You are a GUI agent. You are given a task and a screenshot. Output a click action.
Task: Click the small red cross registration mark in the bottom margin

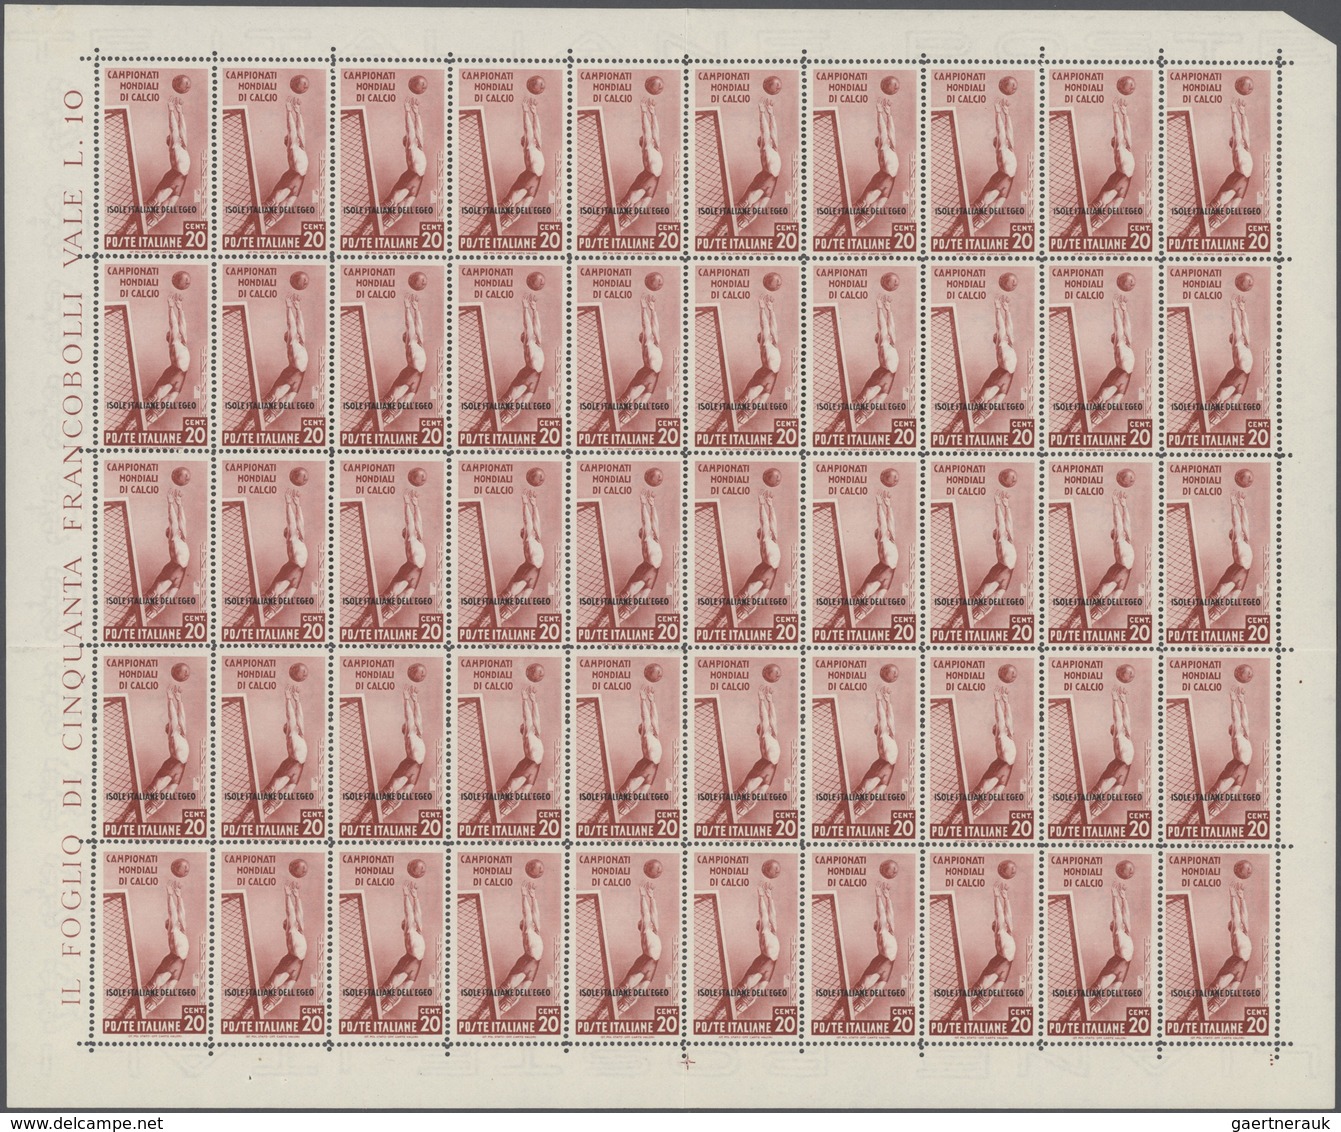click(688, 1060)
